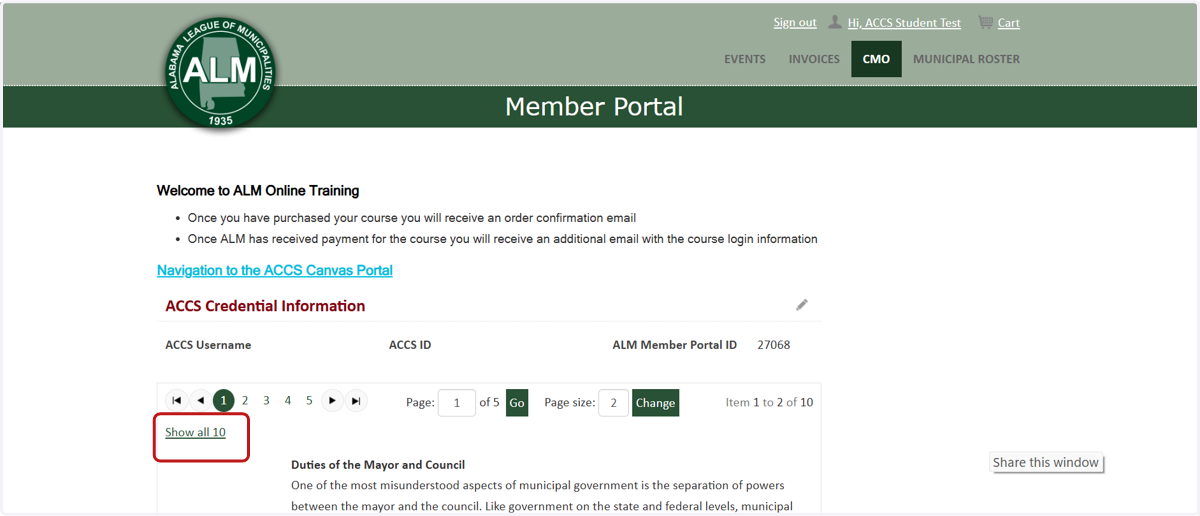Open the Events menu
The height and width of the screenshot is (516, 1200).
[745, 59]
